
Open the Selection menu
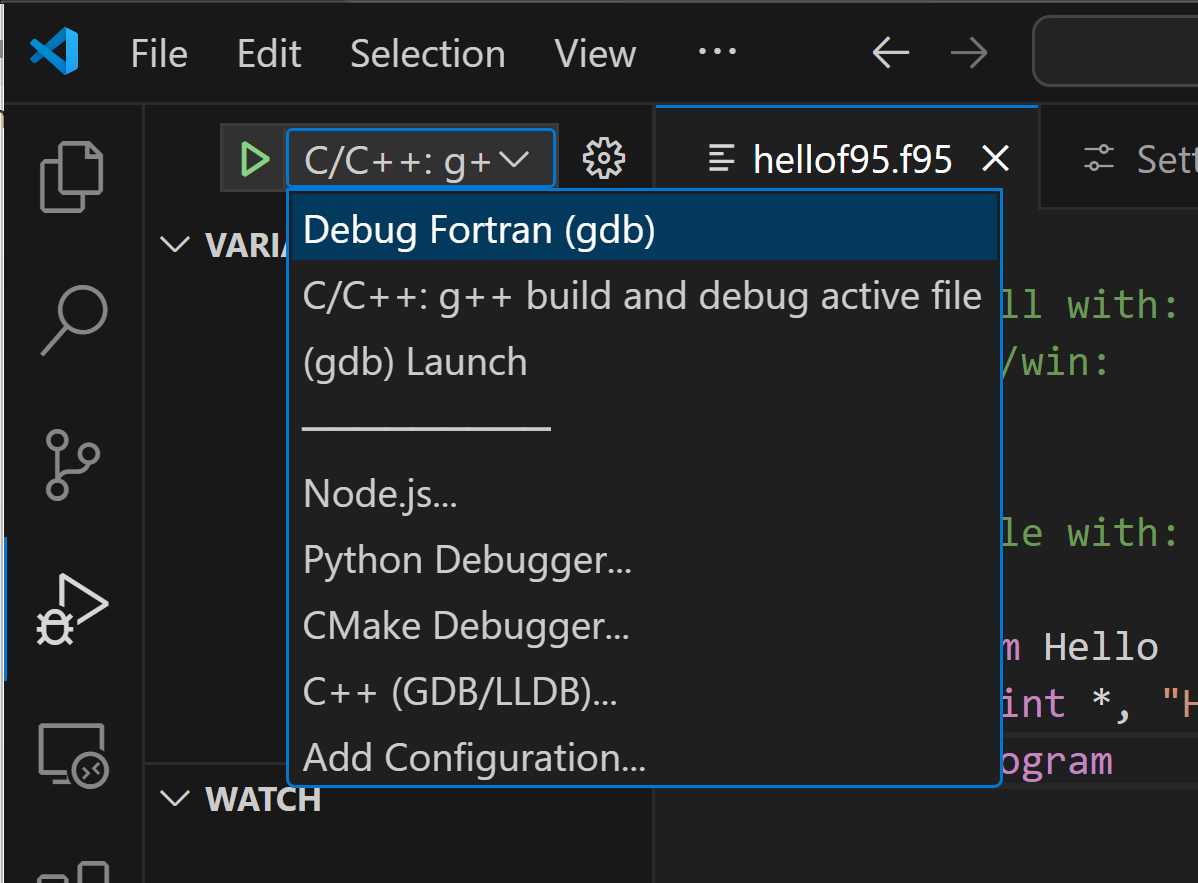[x=427, y=54]
